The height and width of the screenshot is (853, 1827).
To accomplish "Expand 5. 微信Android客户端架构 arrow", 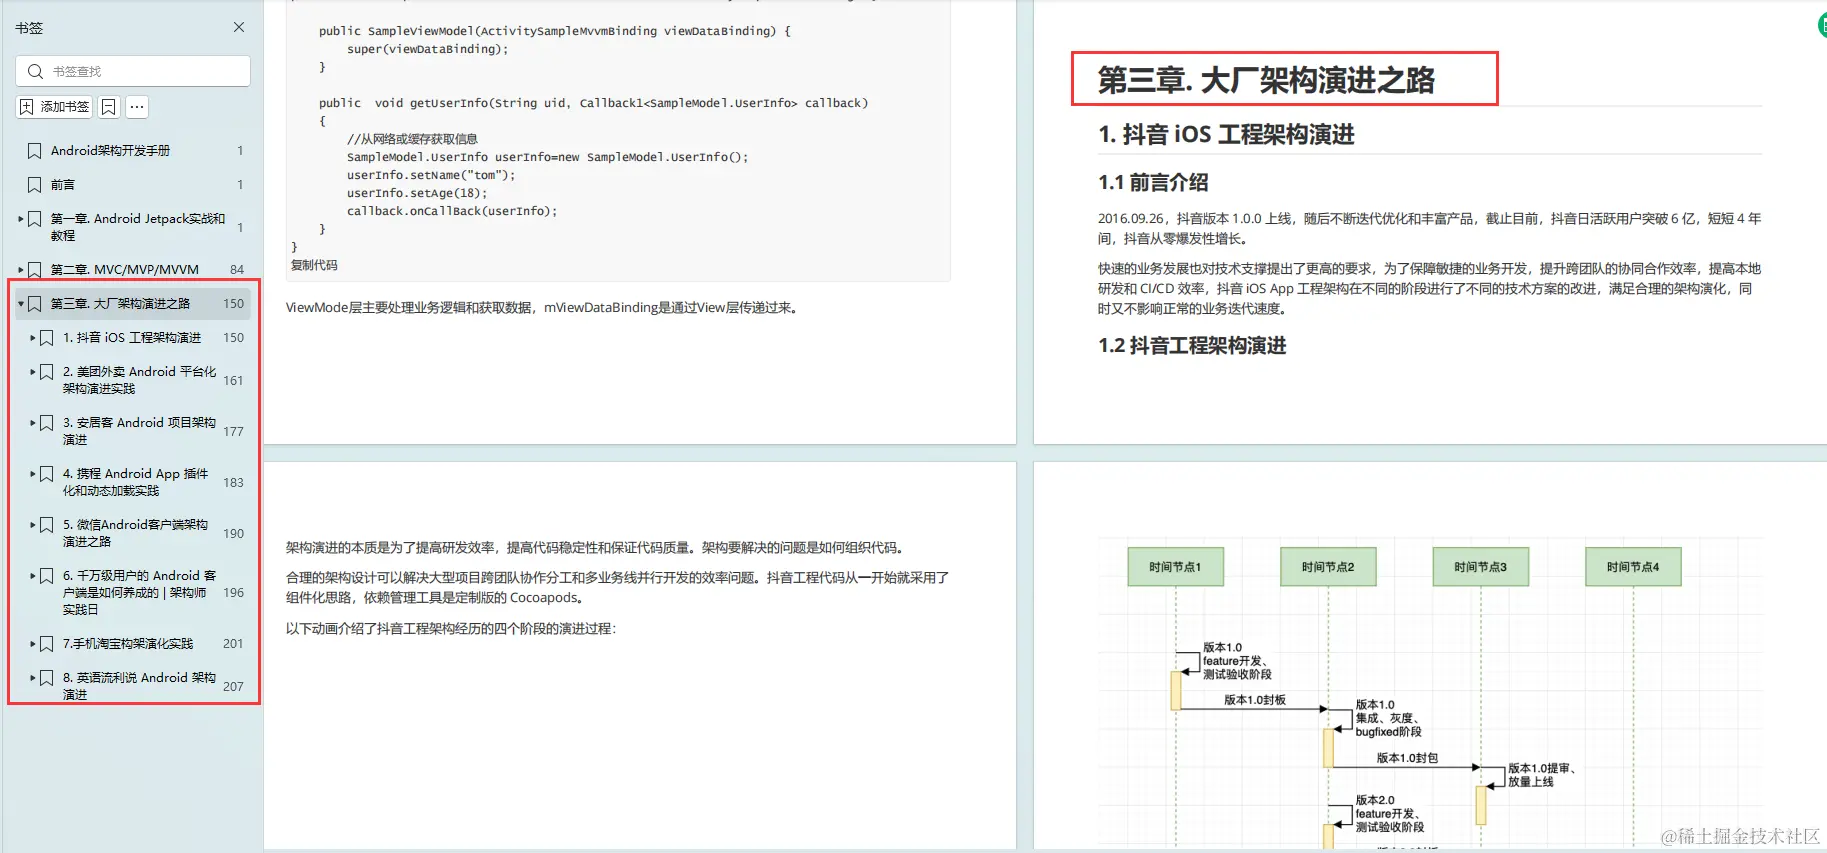I will tap(32, 524).
